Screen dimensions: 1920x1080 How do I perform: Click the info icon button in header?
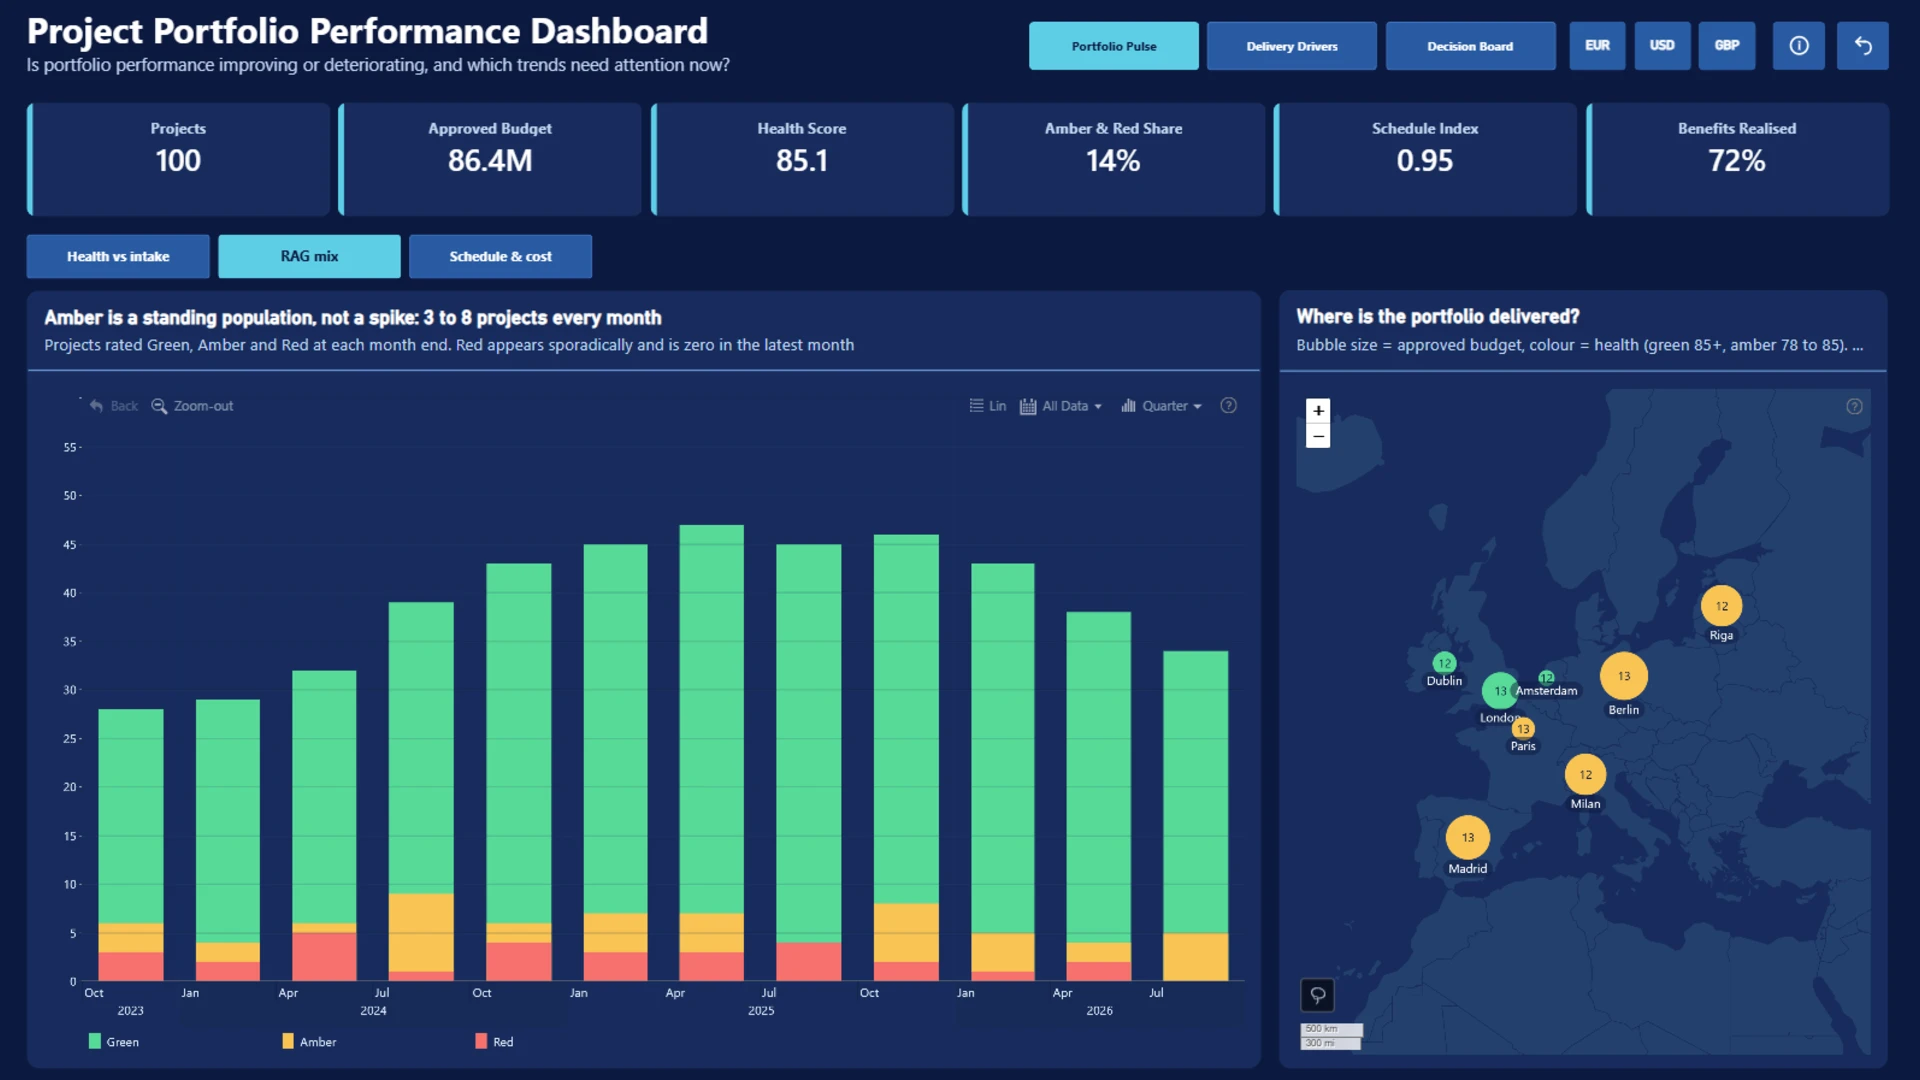click(1798, 46)
